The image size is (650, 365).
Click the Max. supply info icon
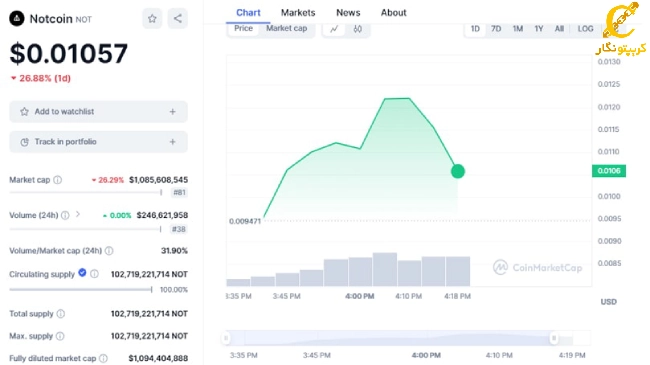tap(60, 336)
